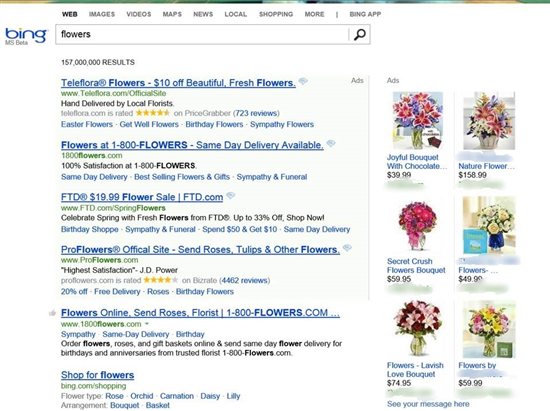
Task: Open the 723 reviews link
Action: [256, 113]
